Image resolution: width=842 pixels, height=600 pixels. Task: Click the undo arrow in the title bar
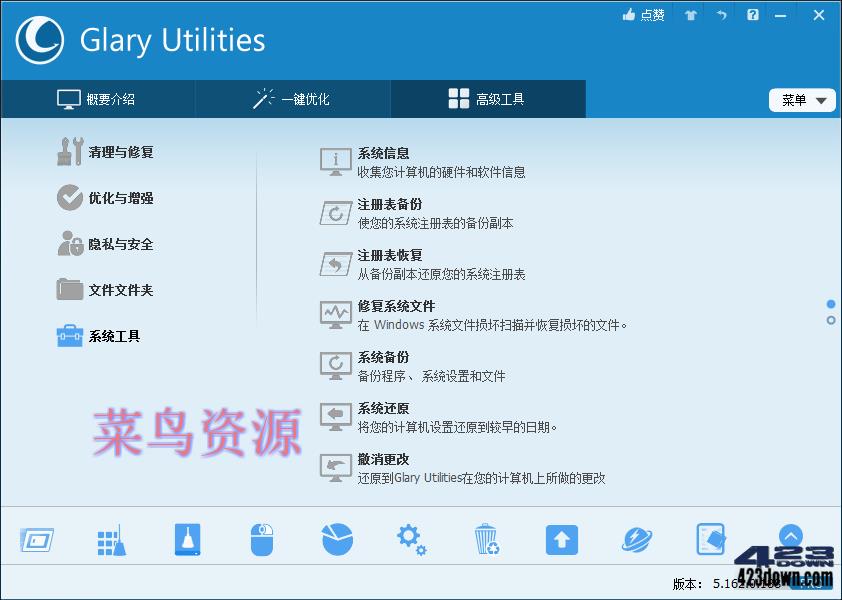coord(721,15)
